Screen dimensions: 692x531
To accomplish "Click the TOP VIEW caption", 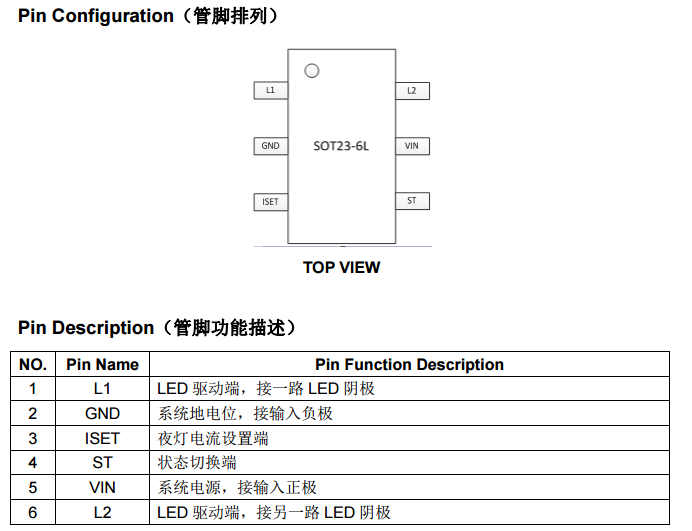I will click(x=341, y=267).
